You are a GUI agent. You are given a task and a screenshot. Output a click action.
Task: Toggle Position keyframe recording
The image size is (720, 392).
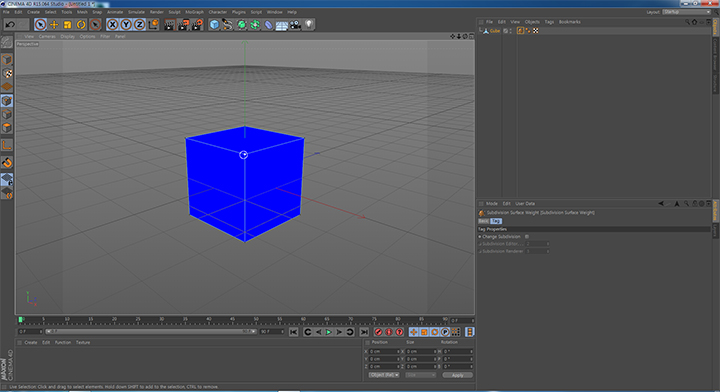coord(414,332)
